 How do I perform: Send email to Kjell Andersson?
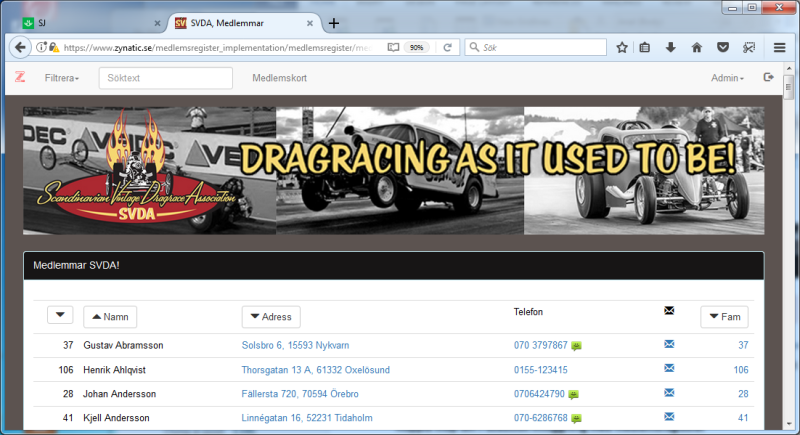point(669,417)
